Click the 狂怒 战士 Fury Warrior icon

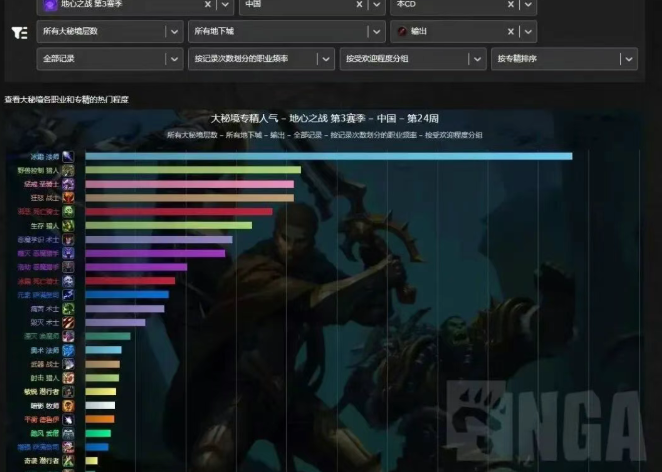pyautogui.click(x=68, y=198)
